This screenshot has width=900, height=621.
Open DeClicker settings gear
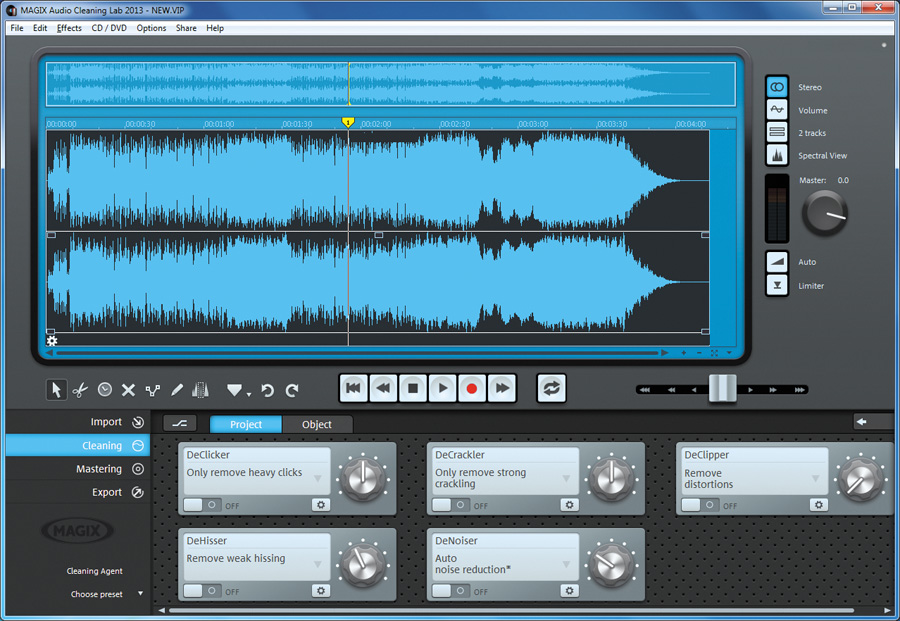point(320,505)
